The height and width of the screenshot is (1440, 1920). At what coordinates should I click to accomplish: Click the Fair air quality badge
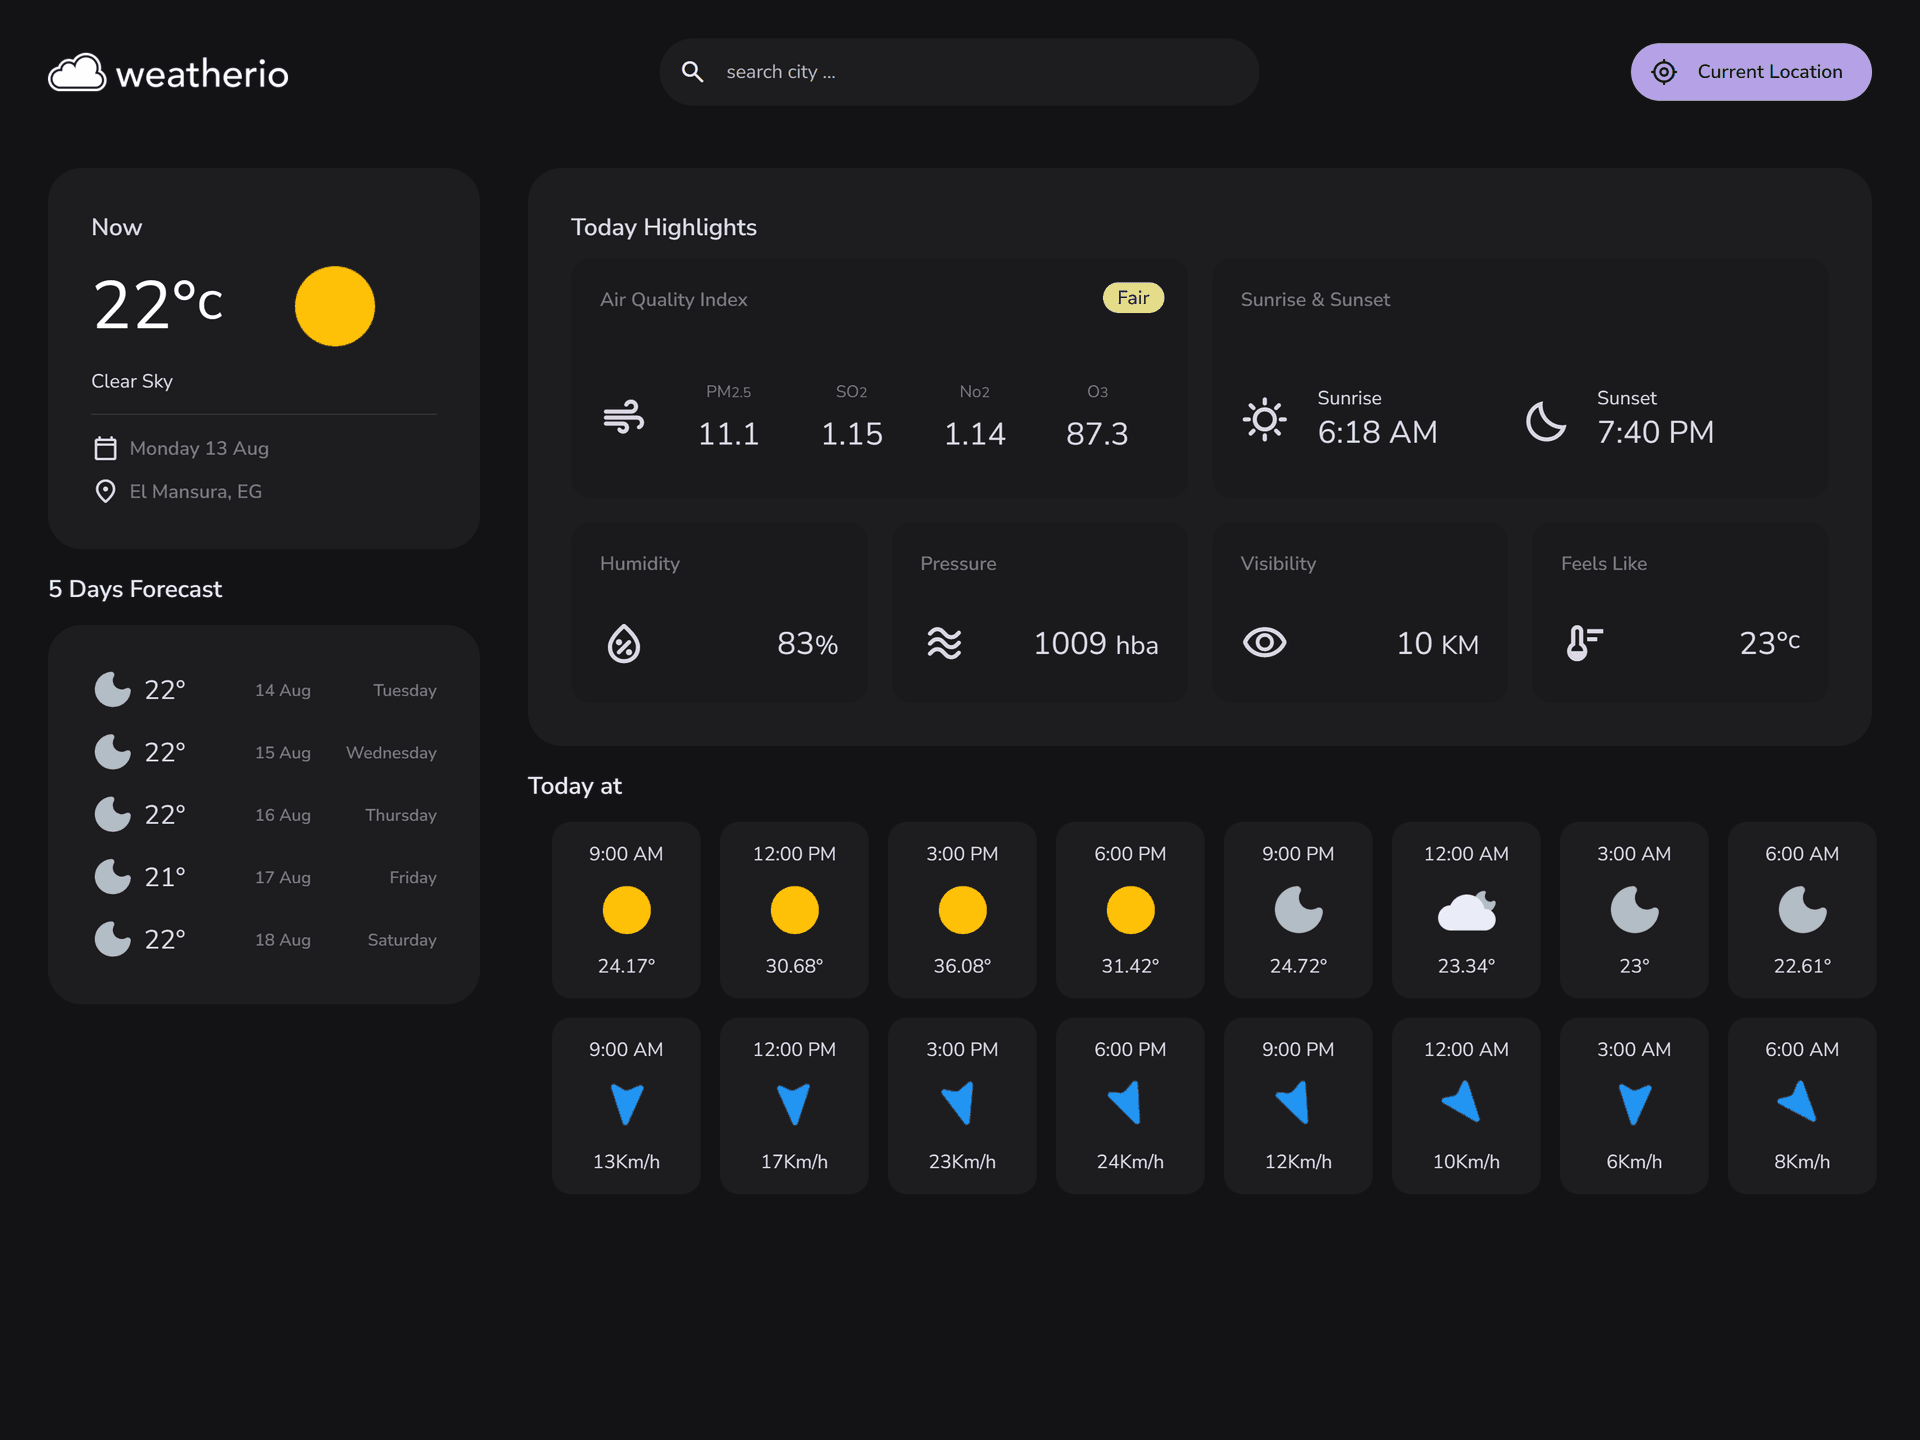[1133, 298]
